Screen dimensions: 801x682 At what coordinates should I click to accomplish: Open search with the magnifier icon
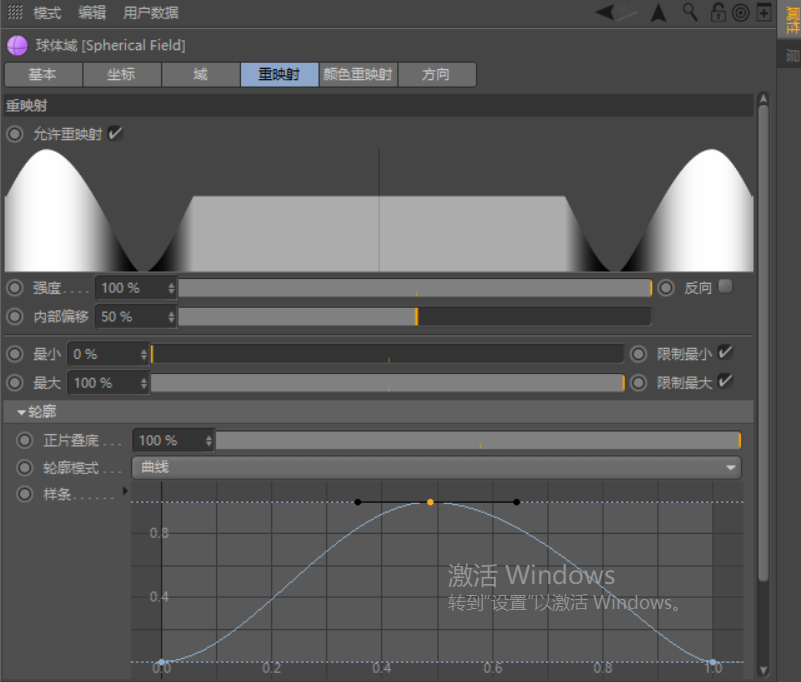point(690,12)
